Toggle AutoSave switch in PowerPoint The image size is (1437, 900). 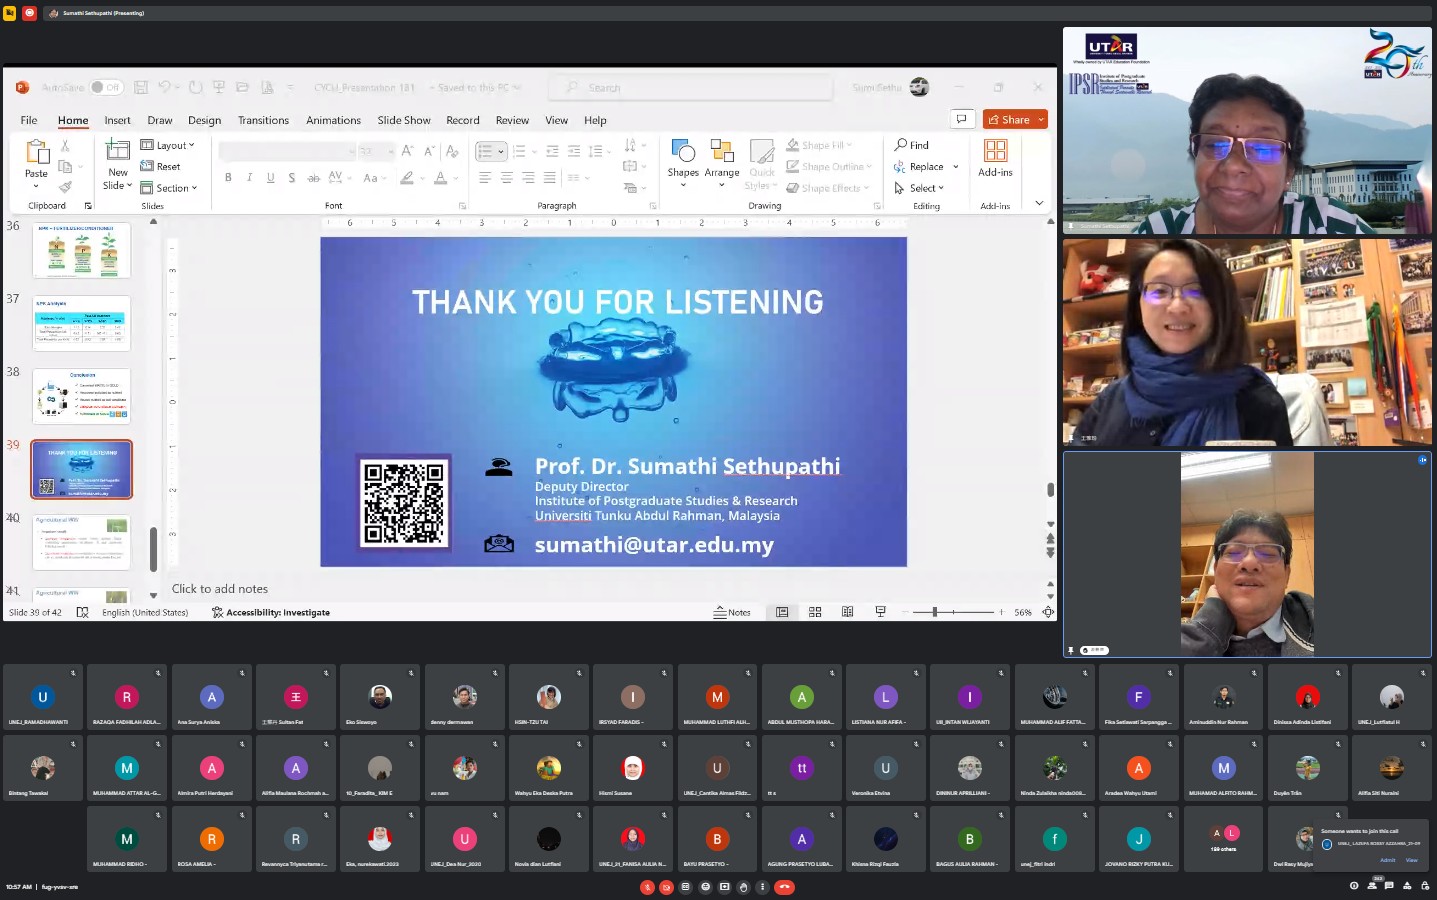tap(105, 87)
